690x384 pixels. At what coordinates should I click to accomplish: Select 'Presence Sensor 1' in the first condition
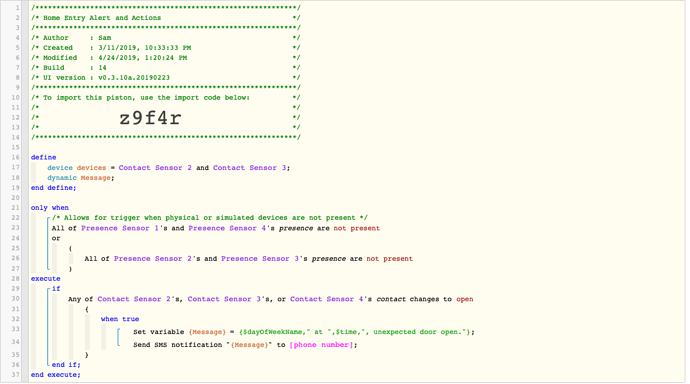pyautogui.click(x=120, y=228)
